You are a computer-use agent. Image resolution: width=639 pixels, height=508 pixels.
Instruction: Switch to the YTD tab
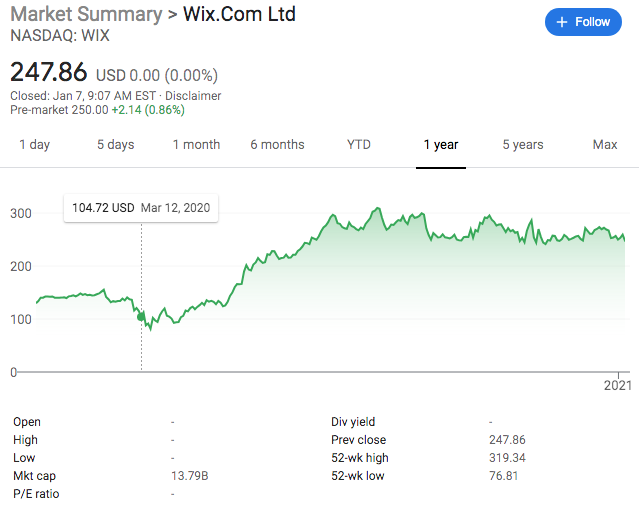(x=359, y=145)
